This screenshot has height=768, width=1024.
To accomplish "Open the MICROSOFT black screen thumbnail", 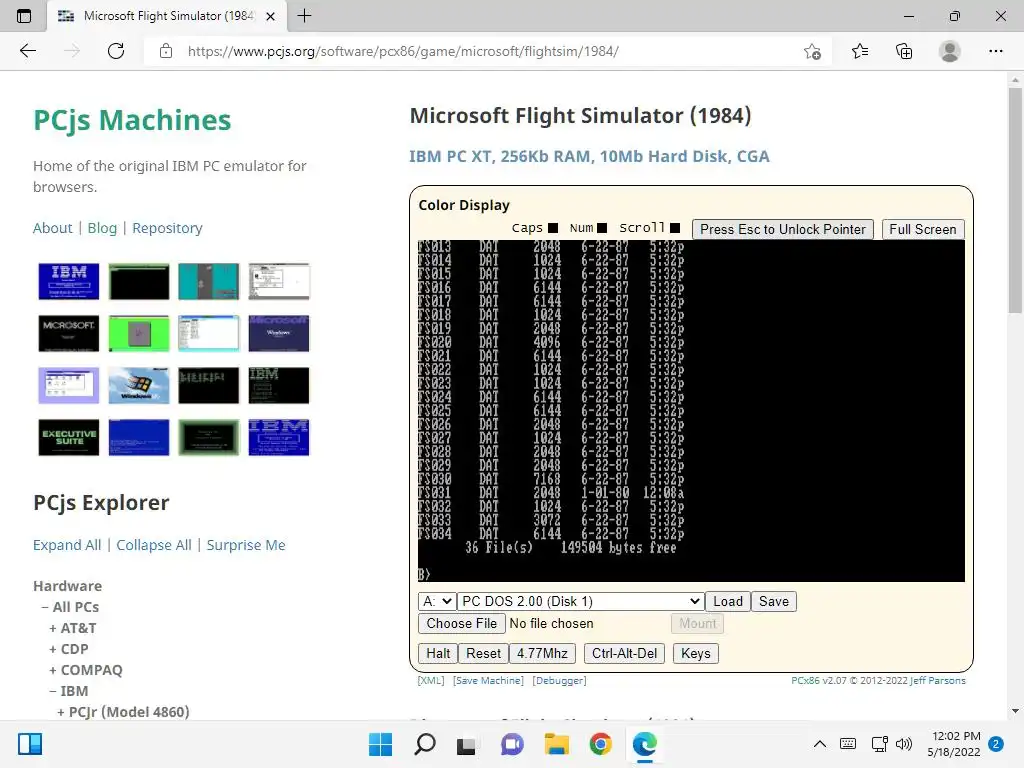I will pos(69,333).
